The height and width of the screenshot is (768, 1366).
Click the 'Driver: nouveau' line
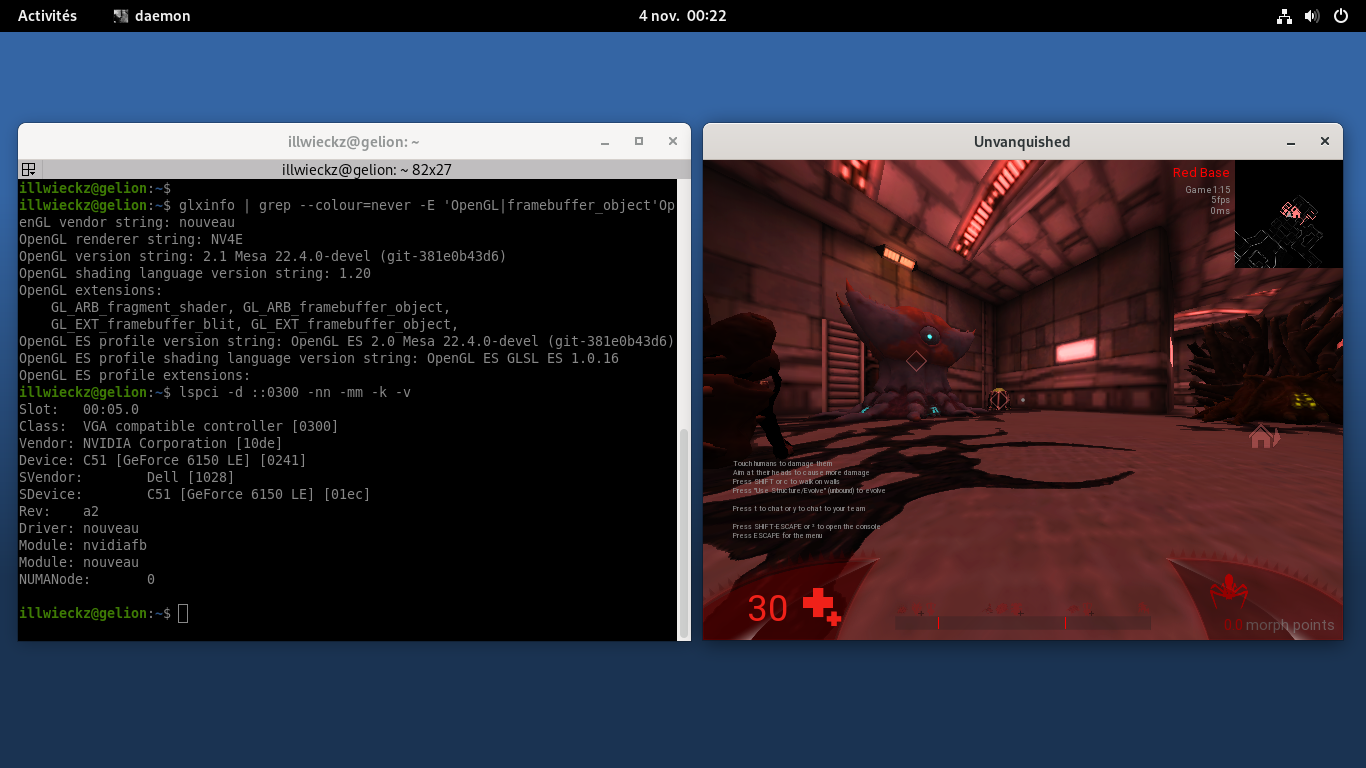79,528
